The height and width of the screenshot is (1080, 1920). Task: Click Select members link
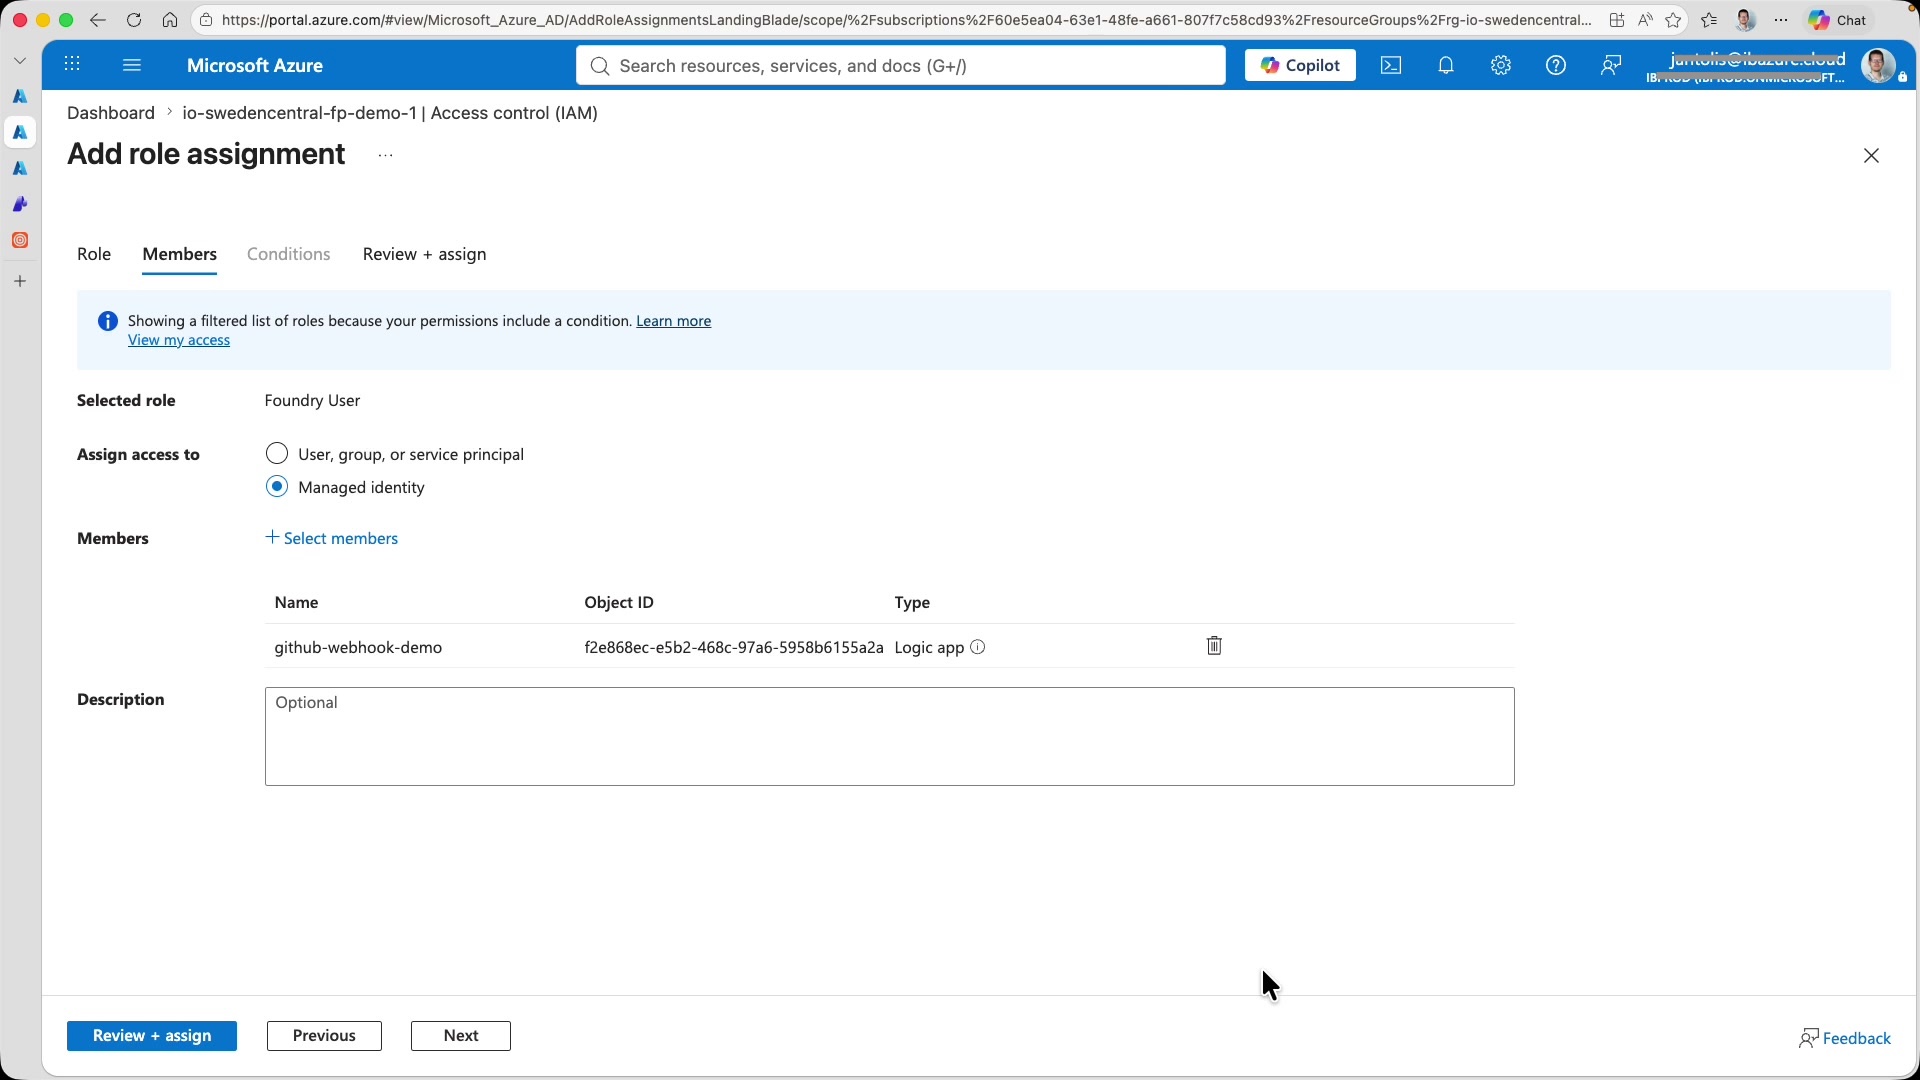point(332,538)
